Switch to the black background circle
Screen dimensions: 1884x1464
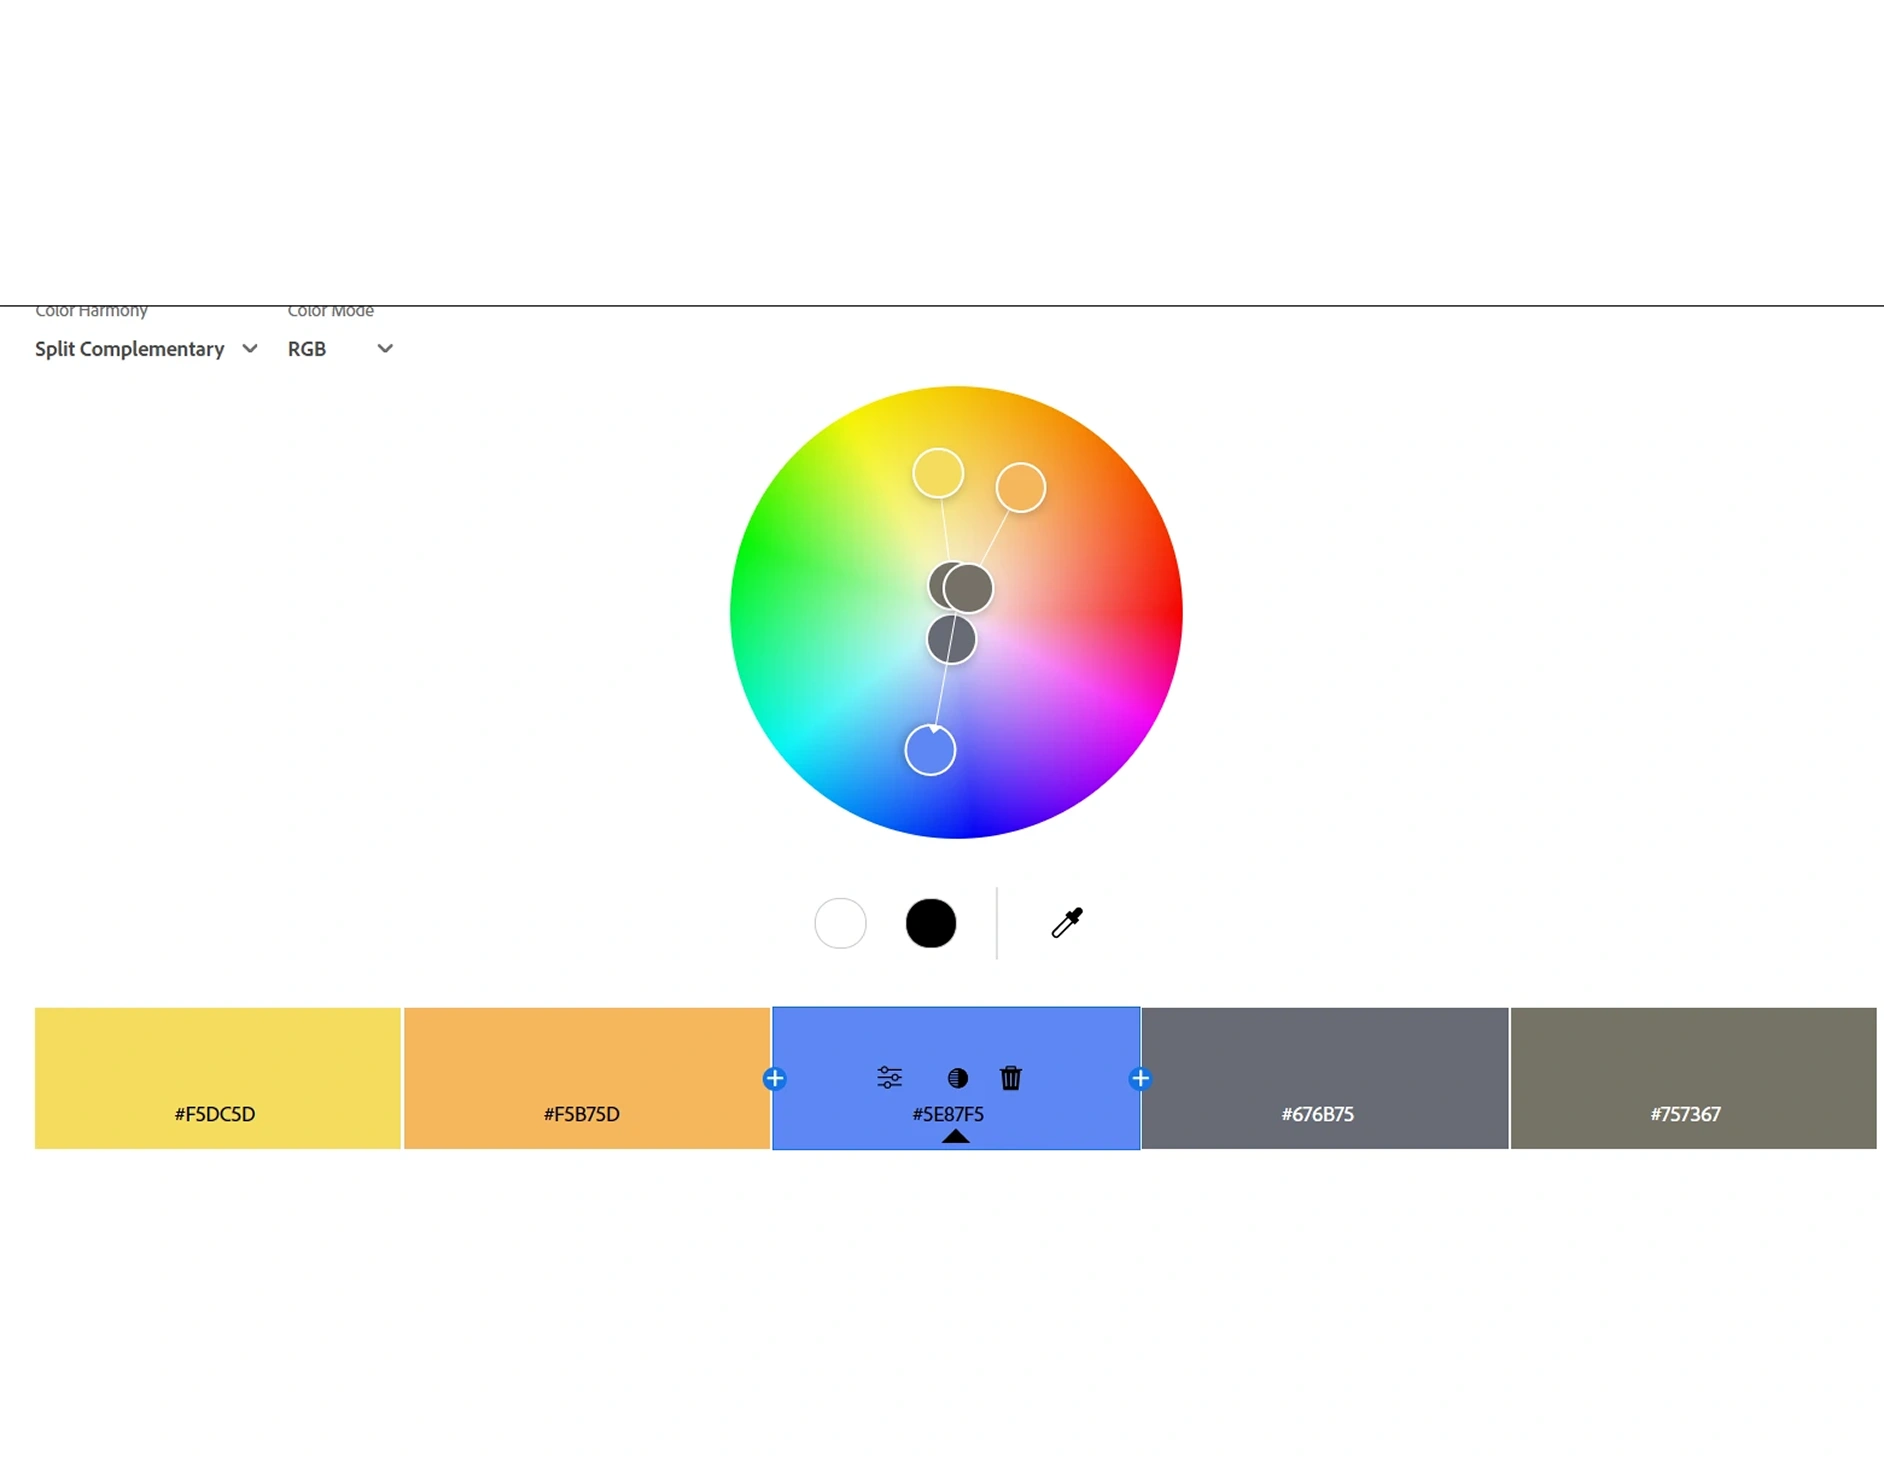click(x=930, y=922)
